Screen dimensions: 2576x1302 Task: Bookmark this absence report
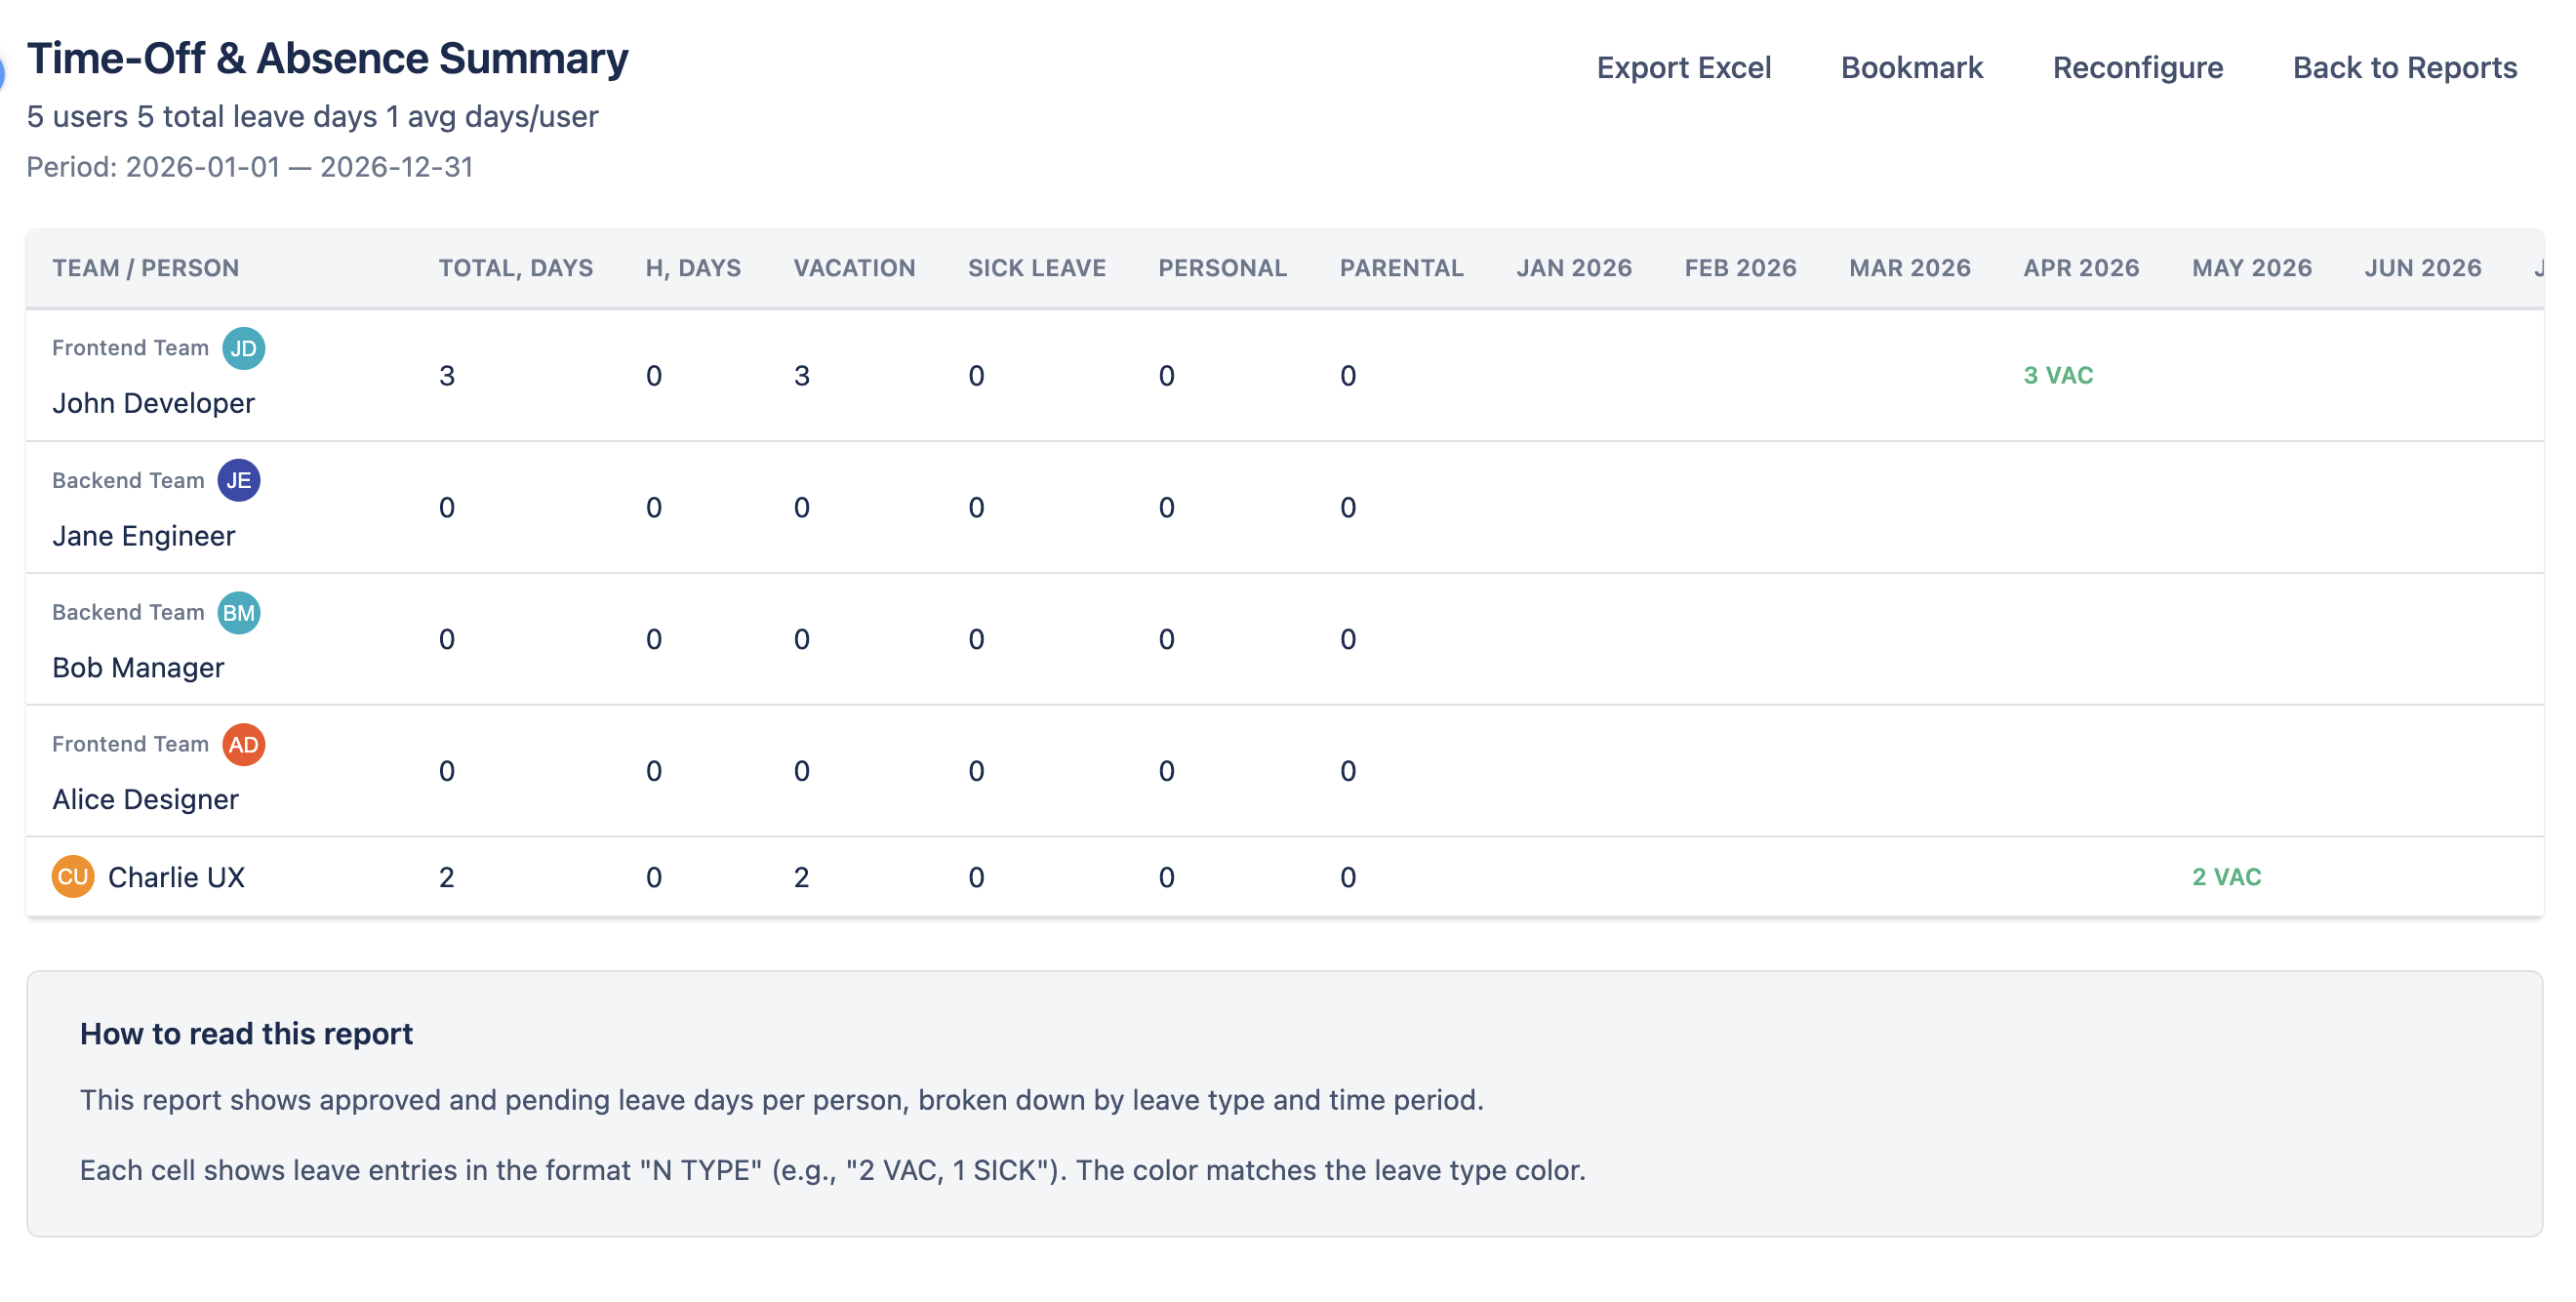click(1911, 67)
